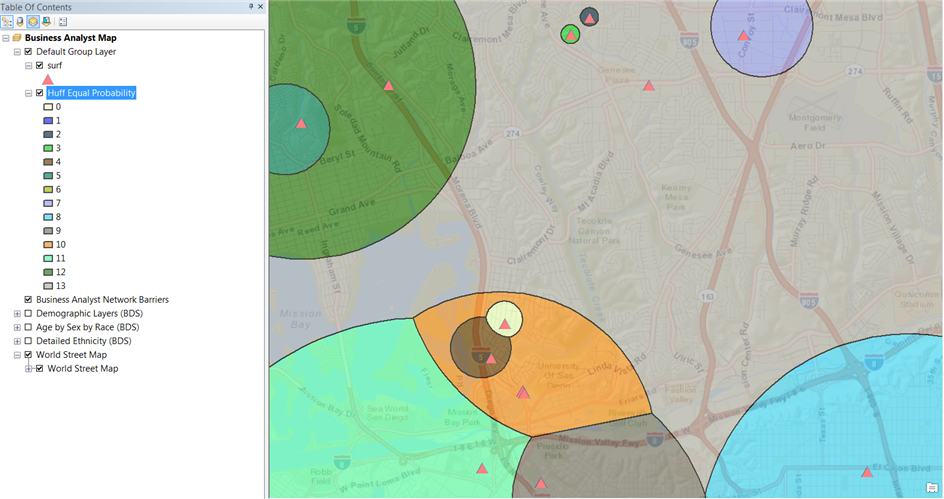This screenshot has width=944, height=499.
Task: Click the triangle marker in orange zone
Action: pos(522,393)
